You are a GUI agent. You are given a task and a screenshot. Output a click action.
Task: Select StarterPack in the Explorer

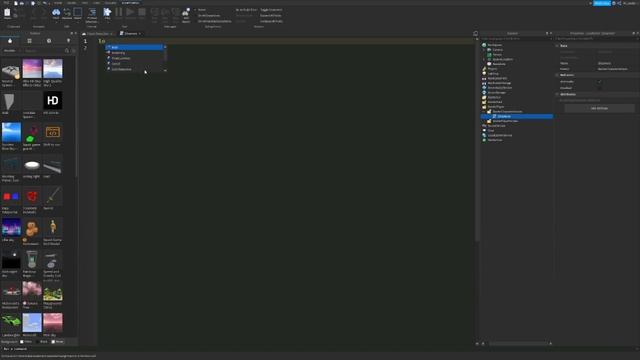click(495, 102)
